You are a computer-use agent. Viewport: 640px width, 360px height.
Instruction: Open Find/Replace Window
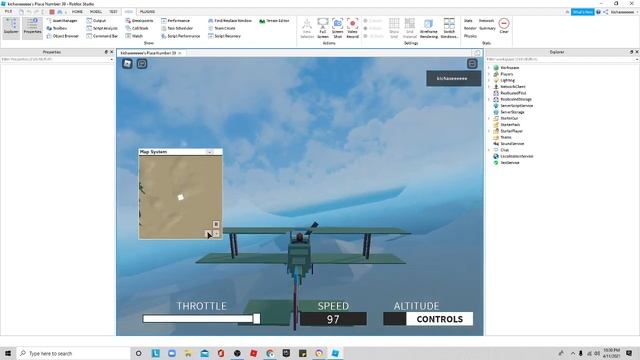coord(230,20)
